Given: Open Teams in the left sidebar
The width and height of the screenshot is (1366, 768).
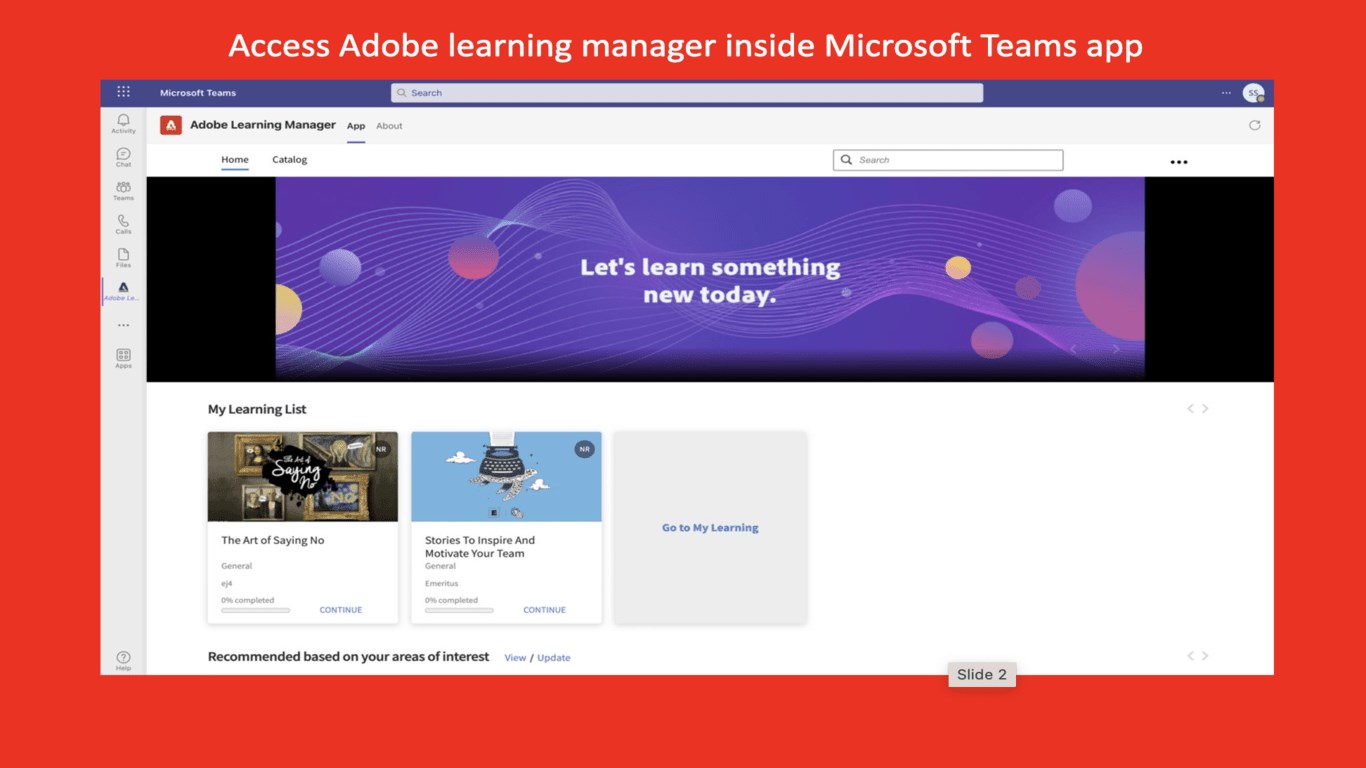Looking at the screenshot, I should point(123,191).
